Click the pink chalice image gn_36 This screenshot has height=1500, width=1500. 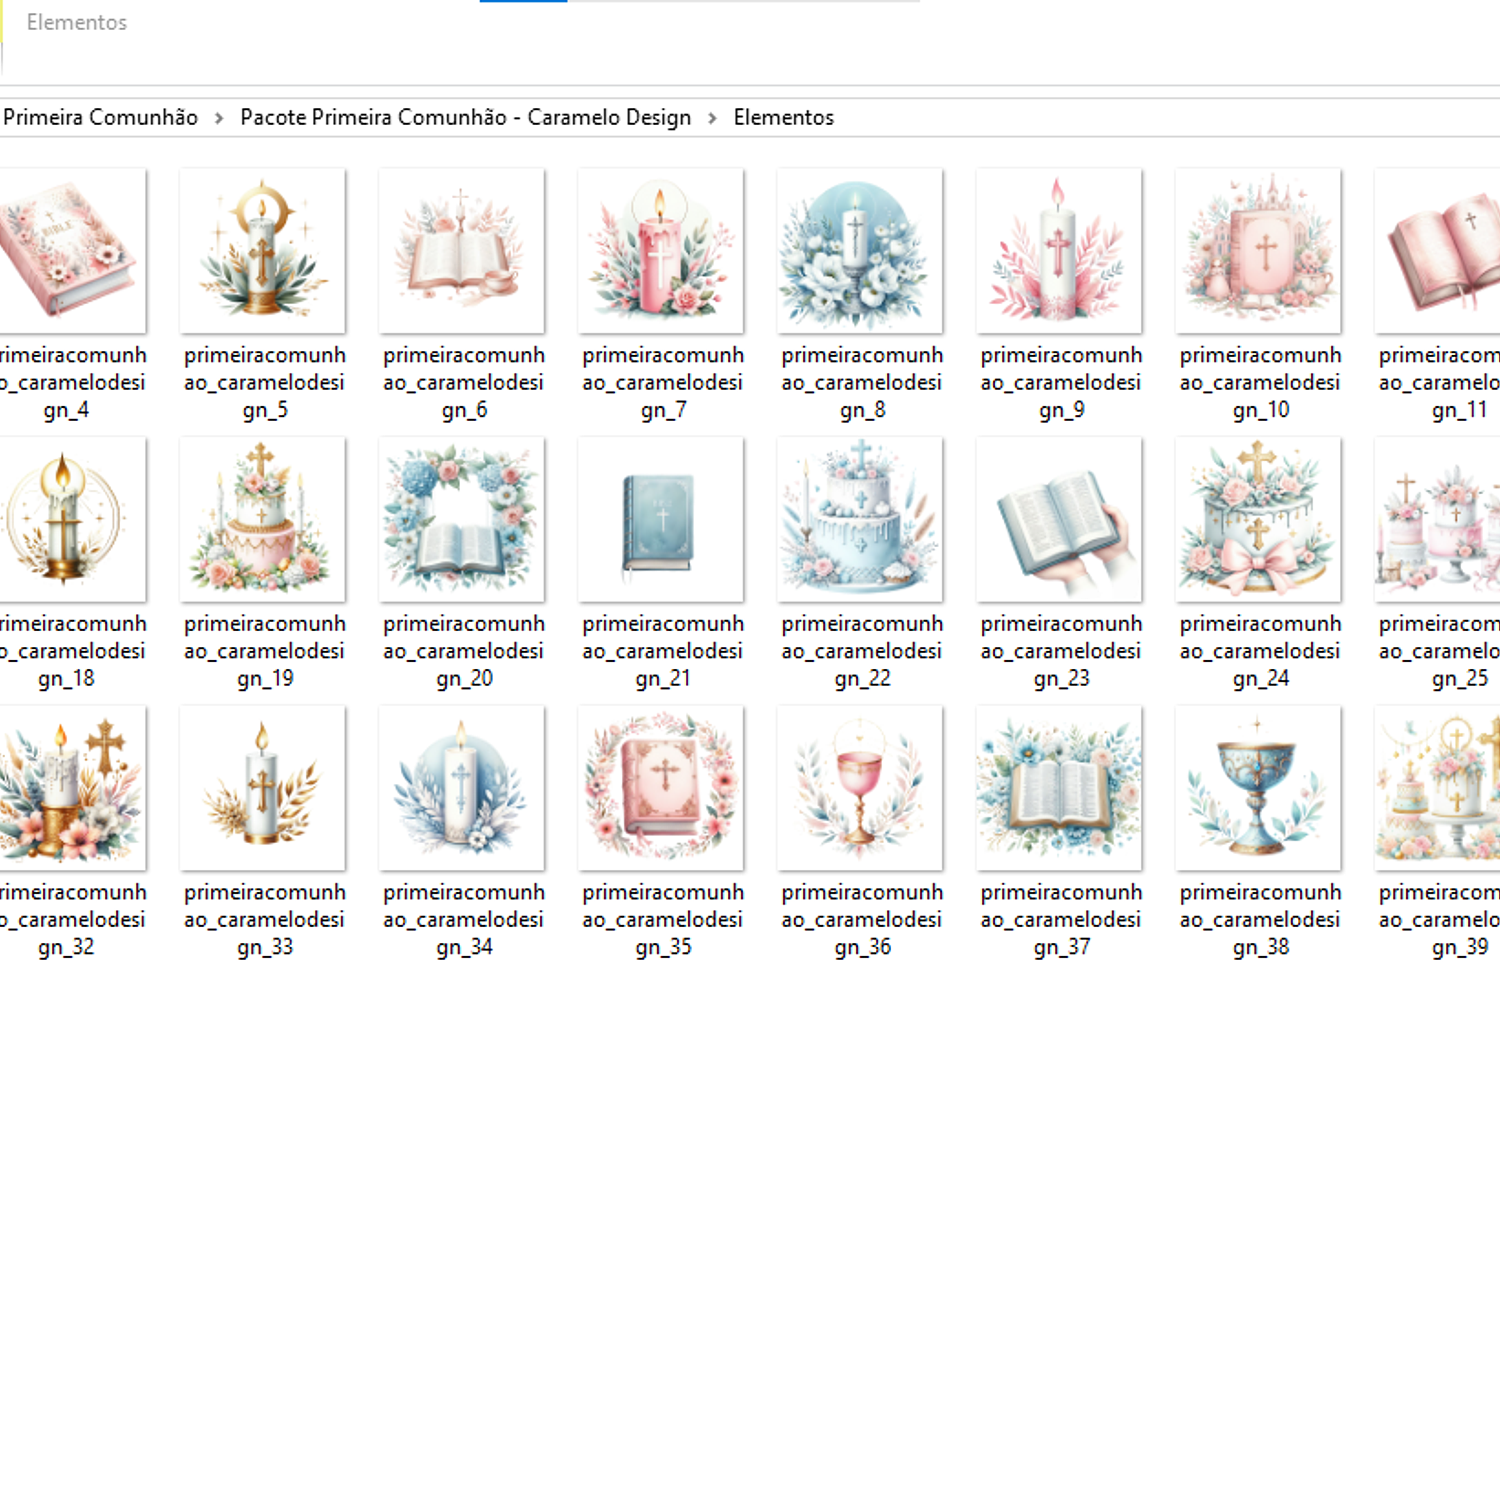tap(860, 788)
